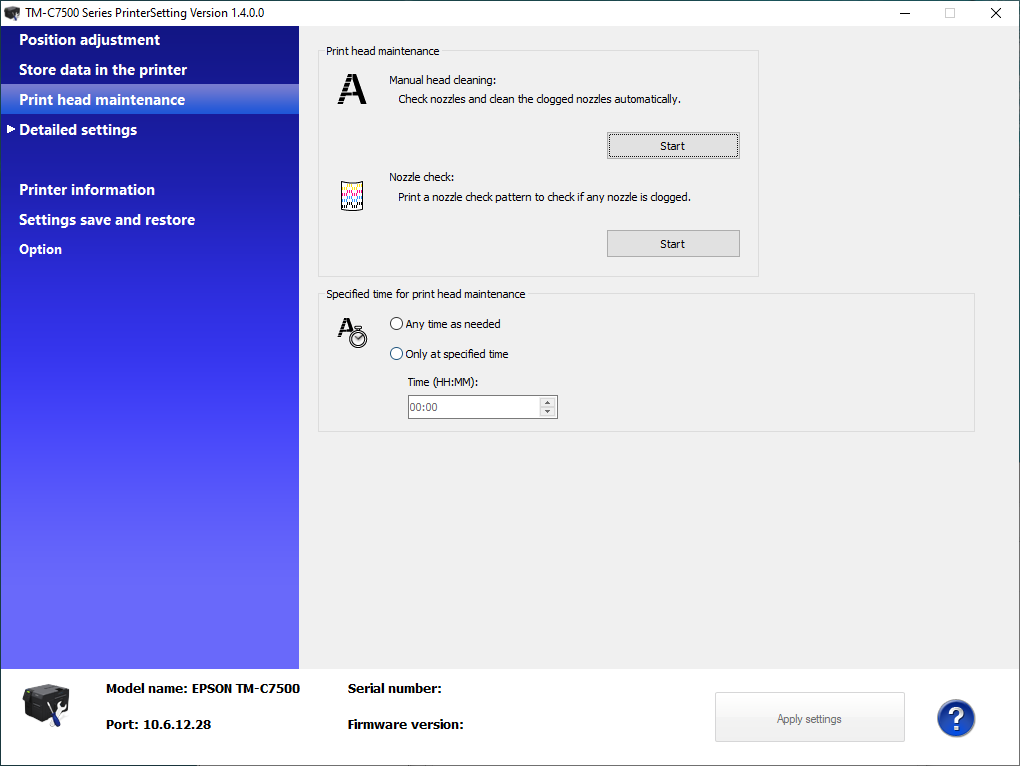Click the printer with wrench icon
1020x766 pixels.
[x=46, y=705]
